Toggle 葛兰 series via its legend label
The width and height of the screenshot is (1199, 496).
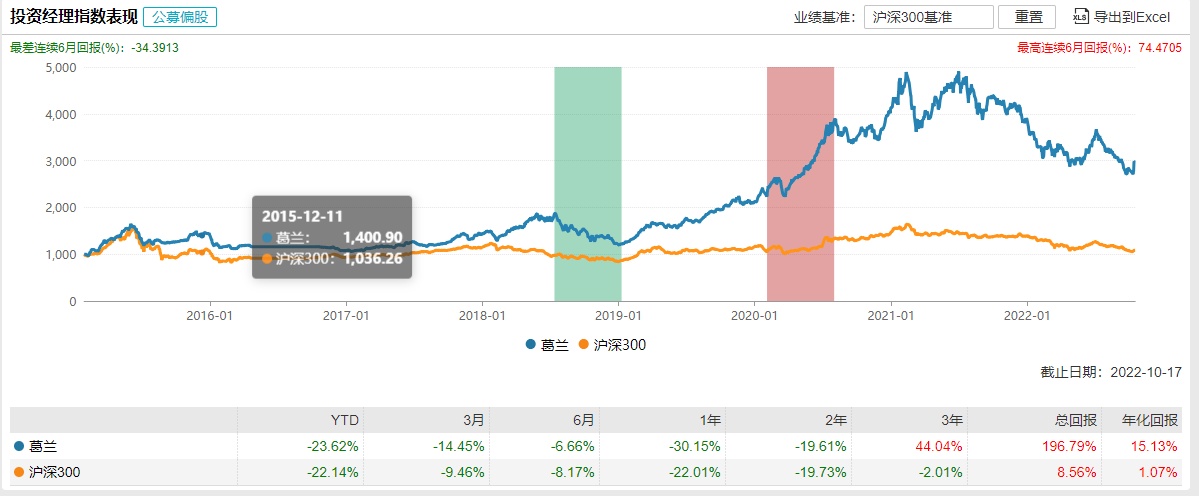(x=554, y=345)
